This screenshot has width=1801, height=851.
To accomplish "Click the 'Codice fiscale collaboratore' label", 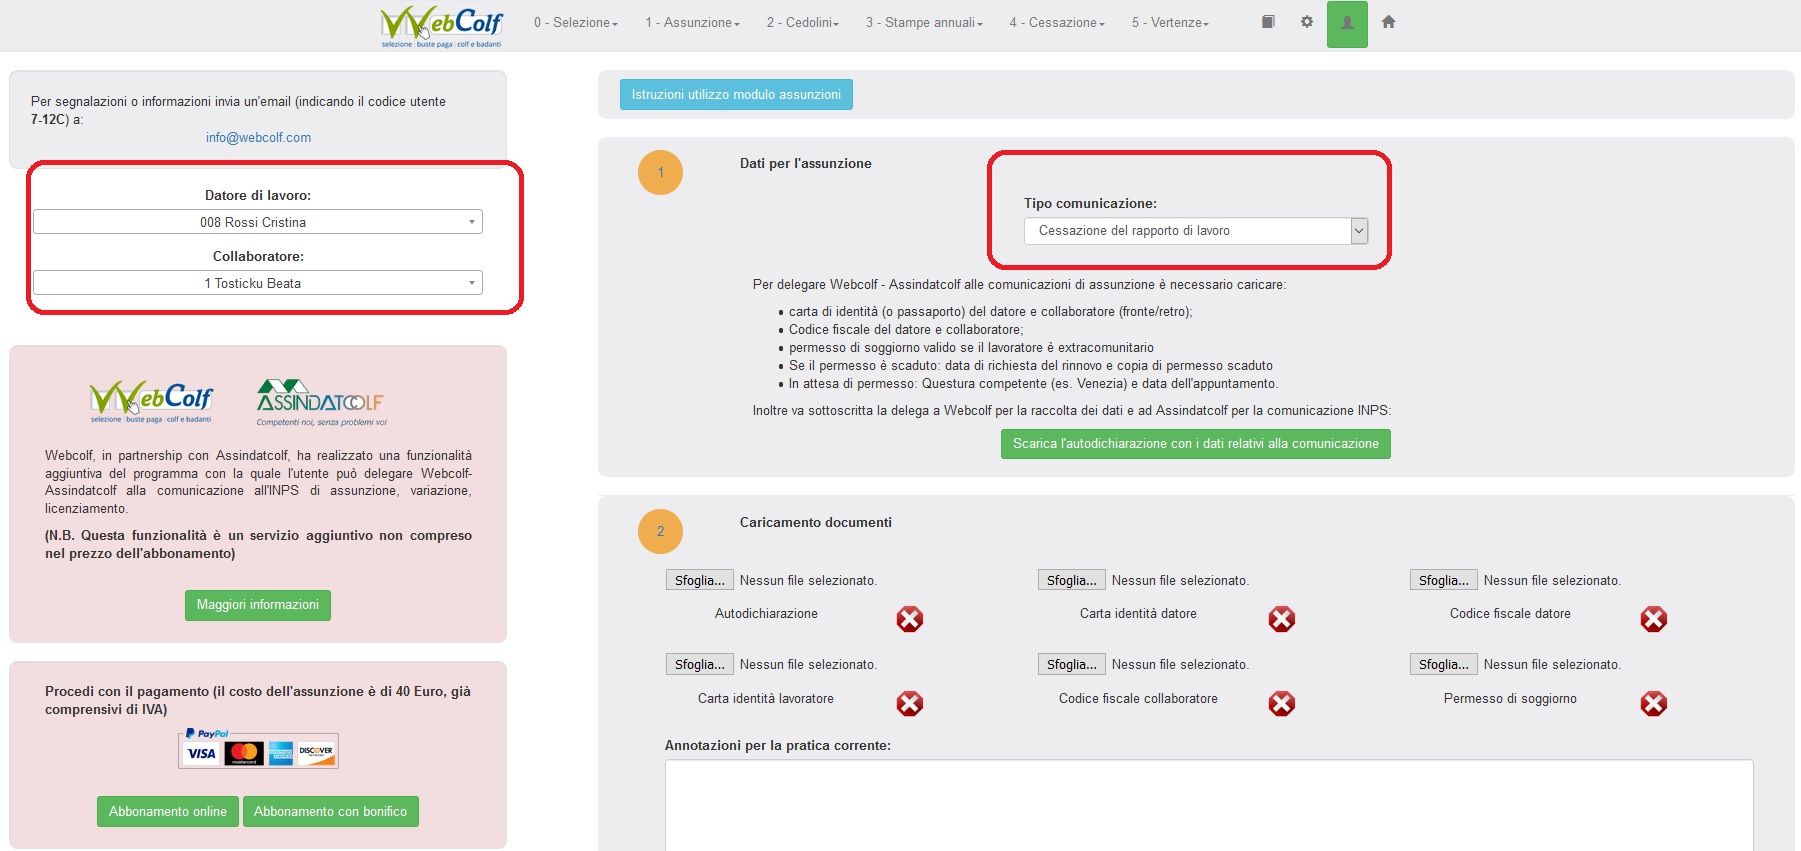I will point(1138,699).
